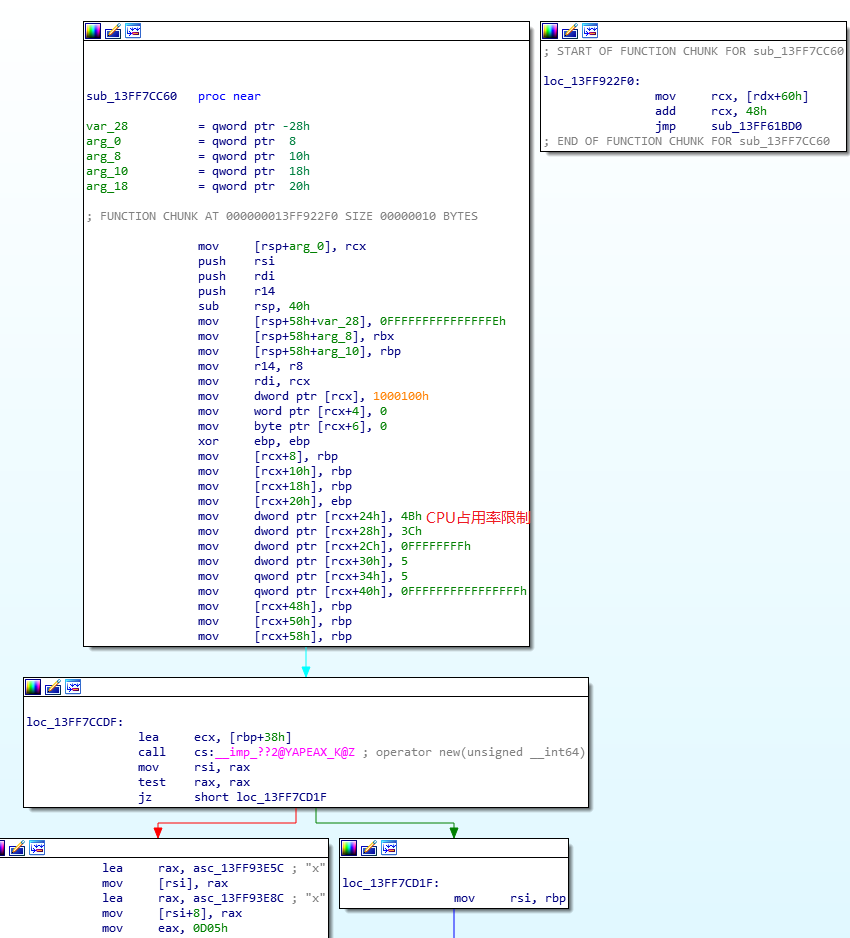Click 'xor ebp, ebp' instruction
The image size is (850, 938).
pos(254,441)
